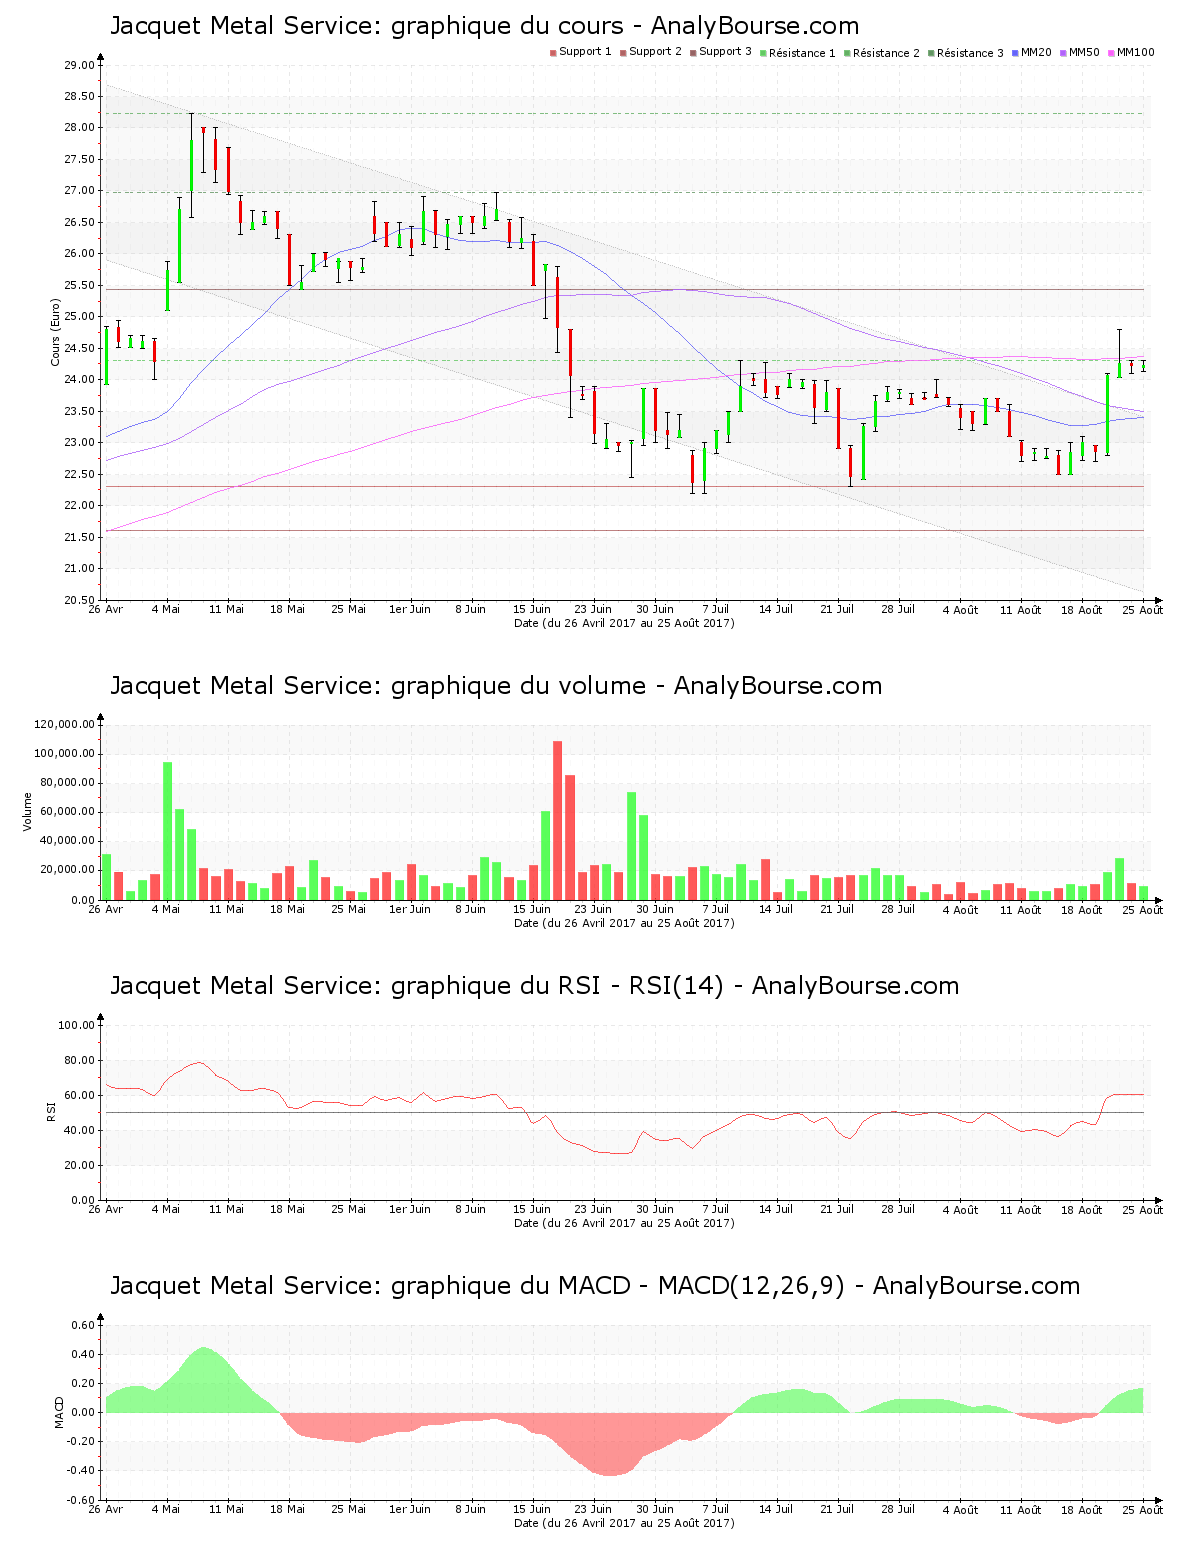Click the tallest red volume bar

click(557, 820)
